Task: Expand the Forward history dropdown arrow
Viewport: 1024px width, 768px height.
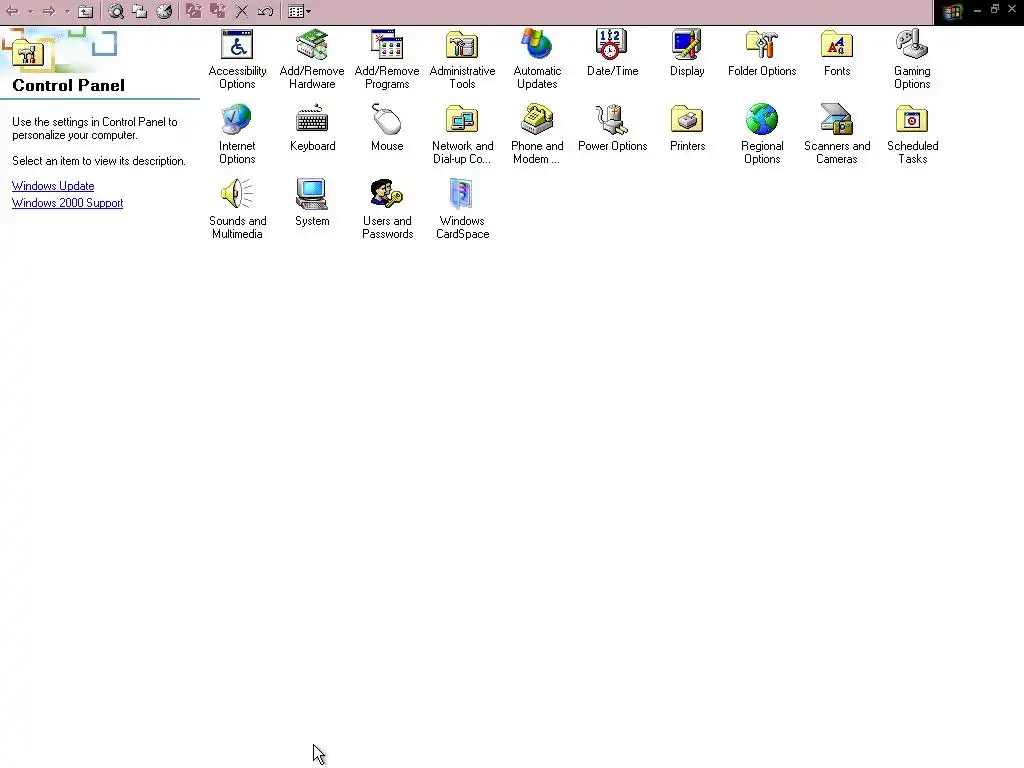Action: click(x=67, y=11)
